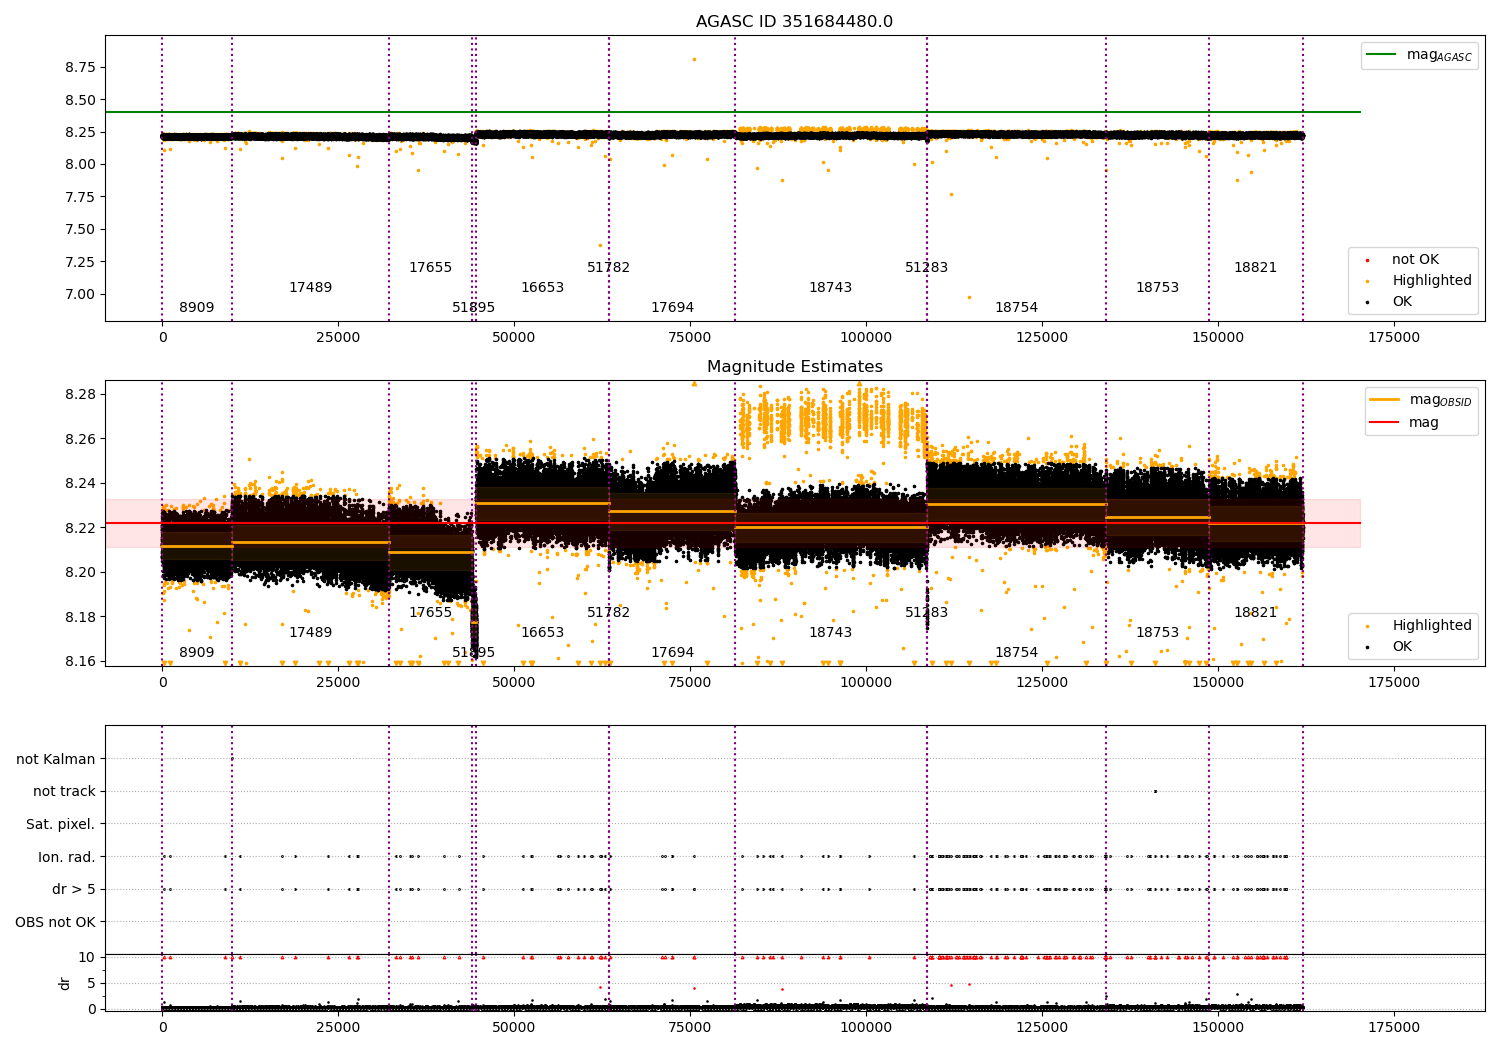Click the 8.50 tick on top plot
The height and width of the screenshot is (1050, 1500).
coord(80,100)
